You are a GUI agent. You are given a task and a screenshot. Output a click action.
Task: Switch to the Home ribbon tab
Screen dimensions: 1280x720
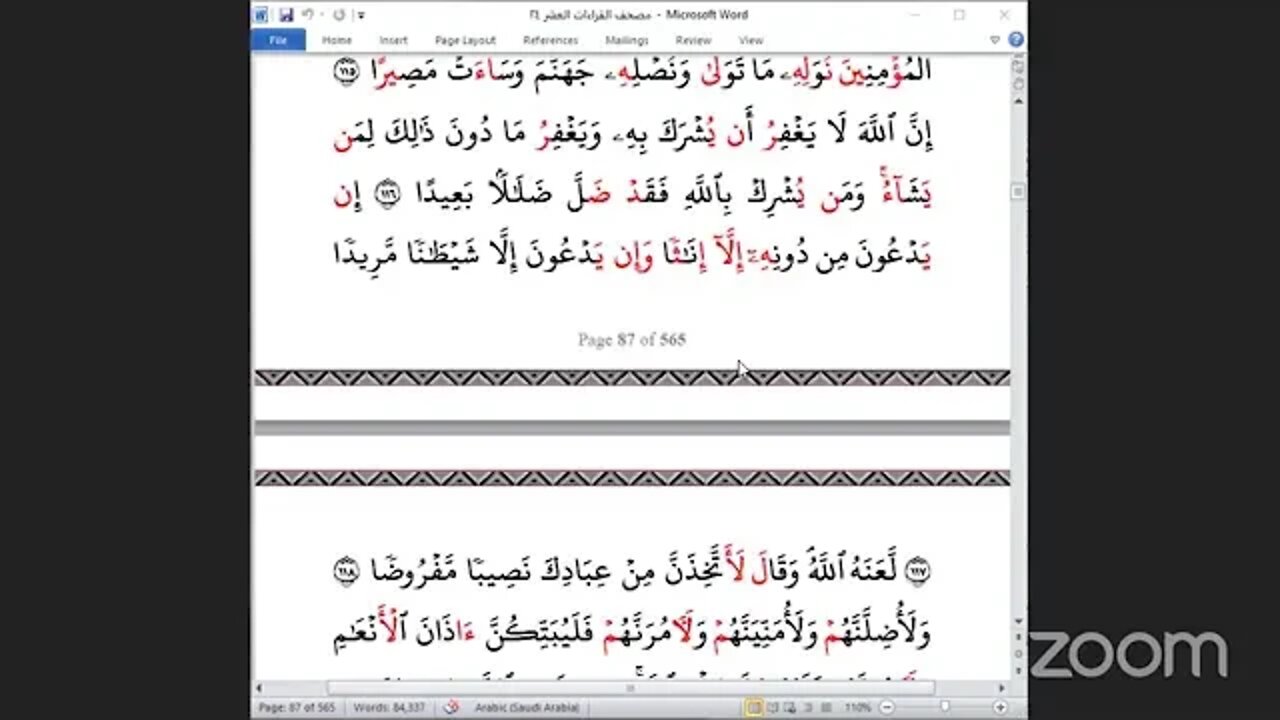[337, 40]
